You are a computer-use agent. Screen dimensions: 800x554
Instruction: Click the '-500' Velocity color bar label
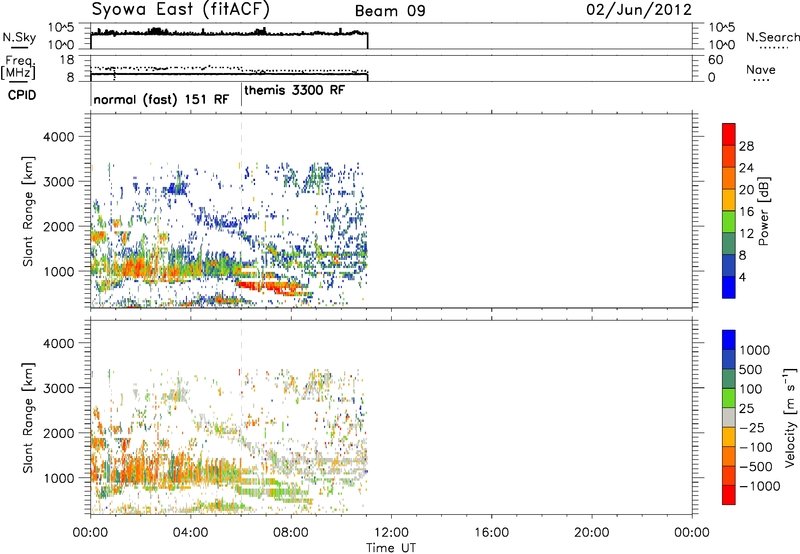[756, 466]
